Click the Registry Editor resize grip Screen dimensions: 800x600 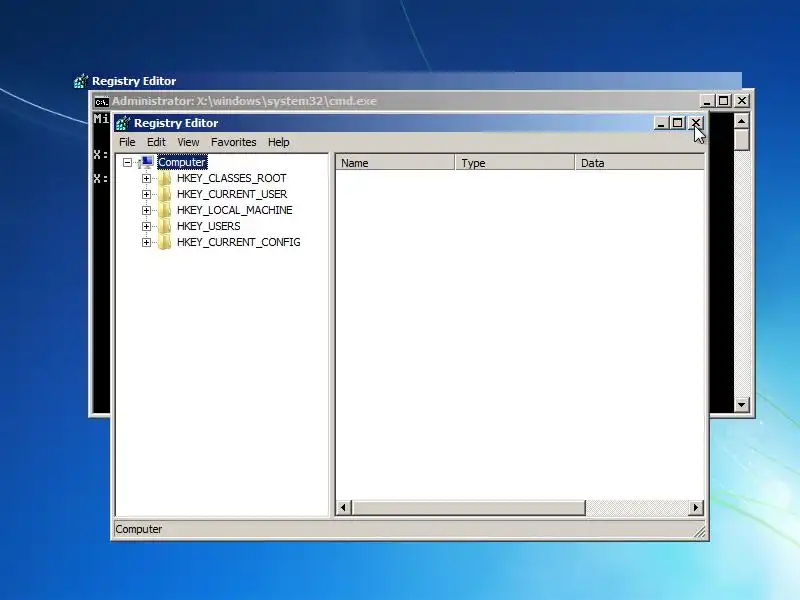point(700,532)
